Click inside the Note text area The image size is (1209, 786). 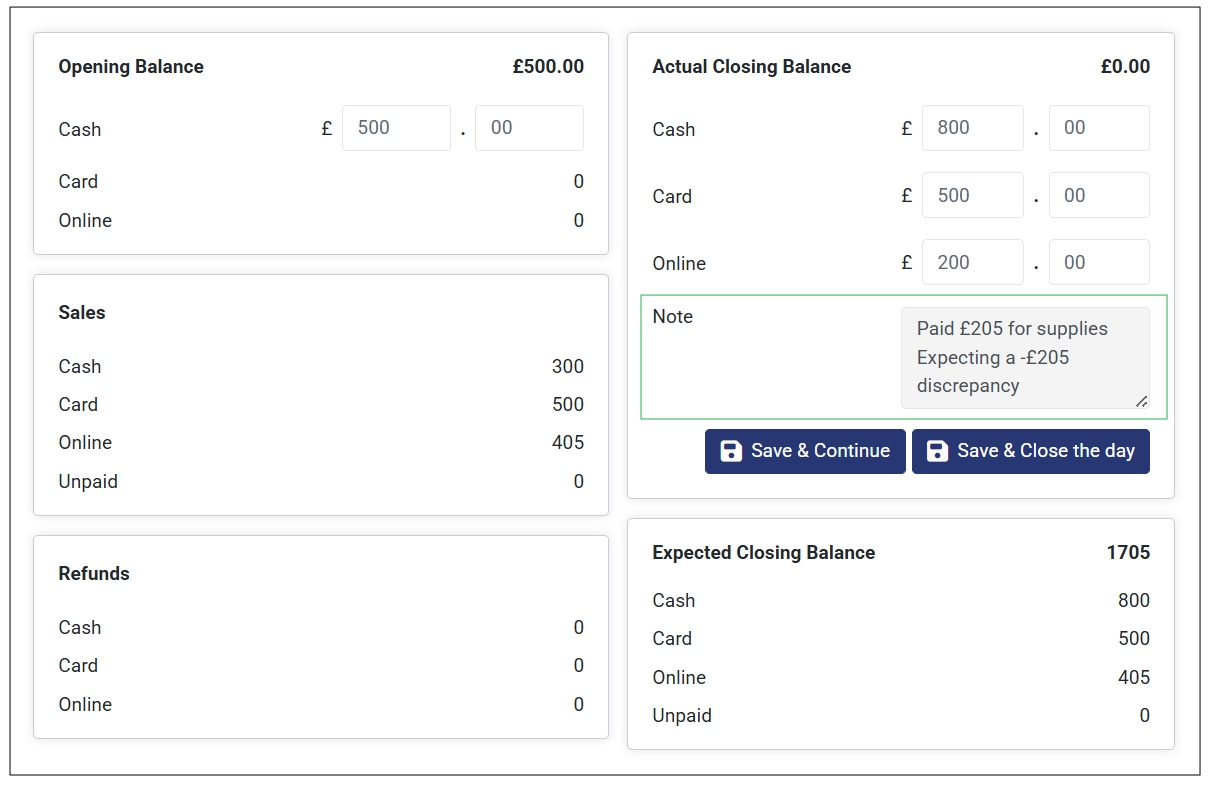(1024, 357)
